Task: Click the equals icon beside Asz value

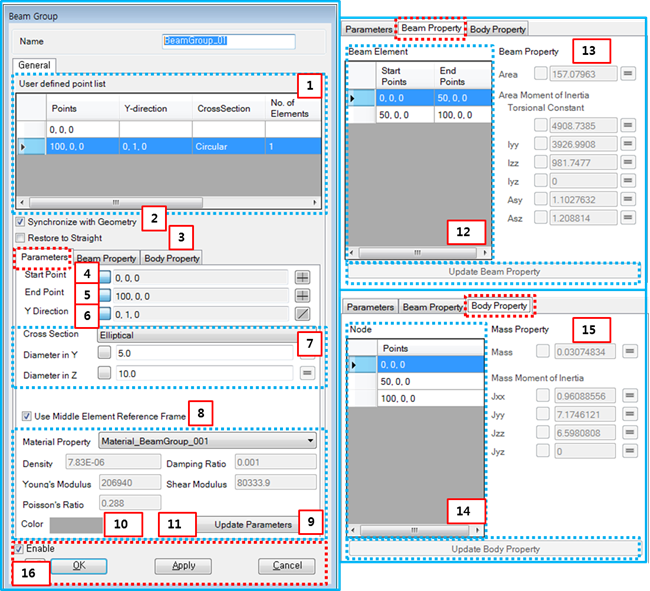Action: point(628,217)
